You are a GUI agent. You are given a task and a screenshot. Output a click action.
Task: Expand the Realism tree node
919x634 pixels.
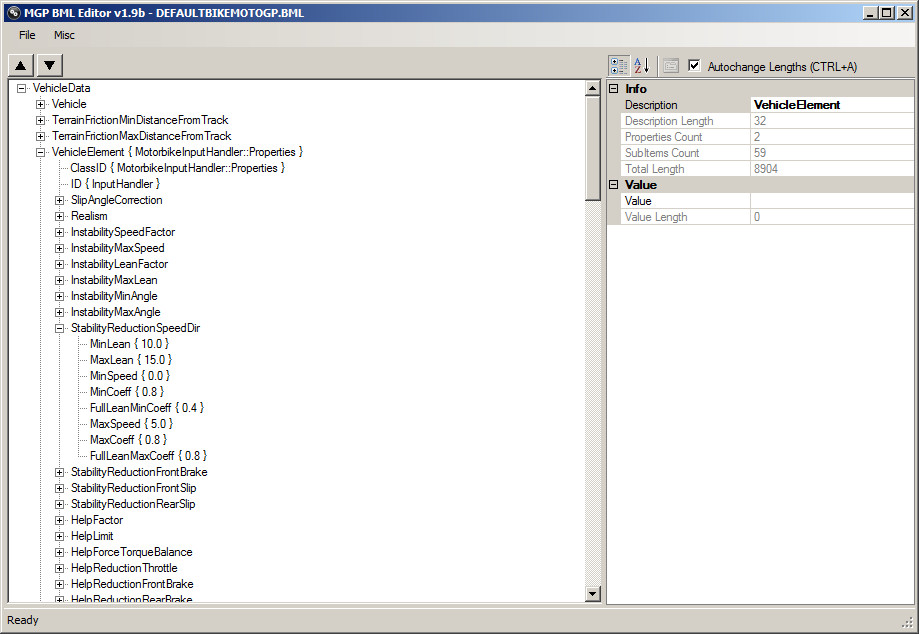click(x=59, y=216)
